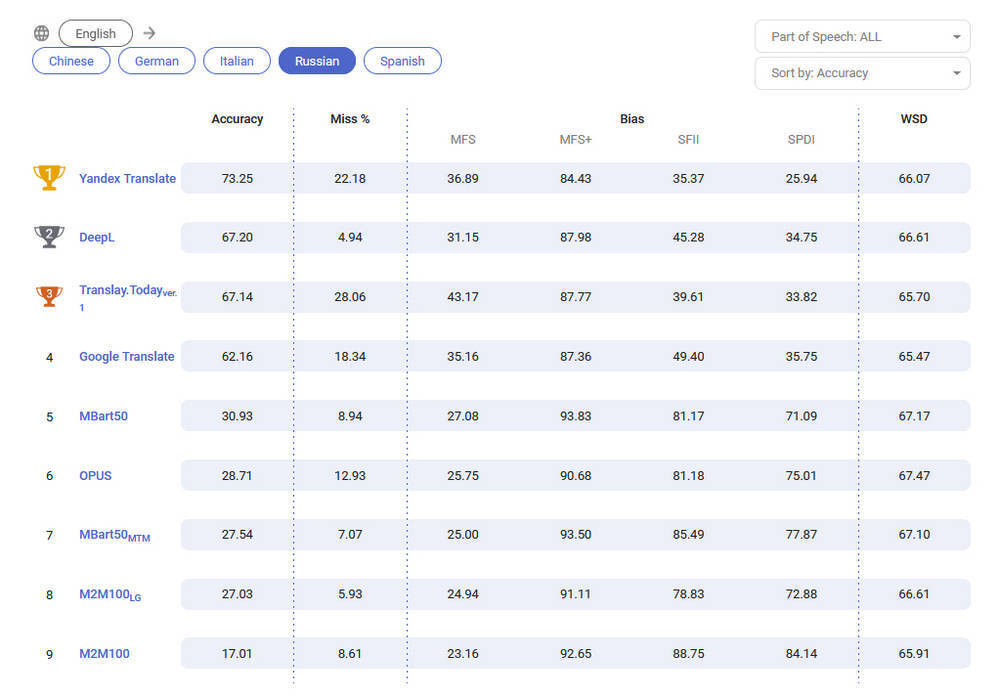Expand the Sort by Accuracy dropdown
Image resolution: width=1000 pixels, height=699 pixels.
pyautogui.click(x=862, y=73)
